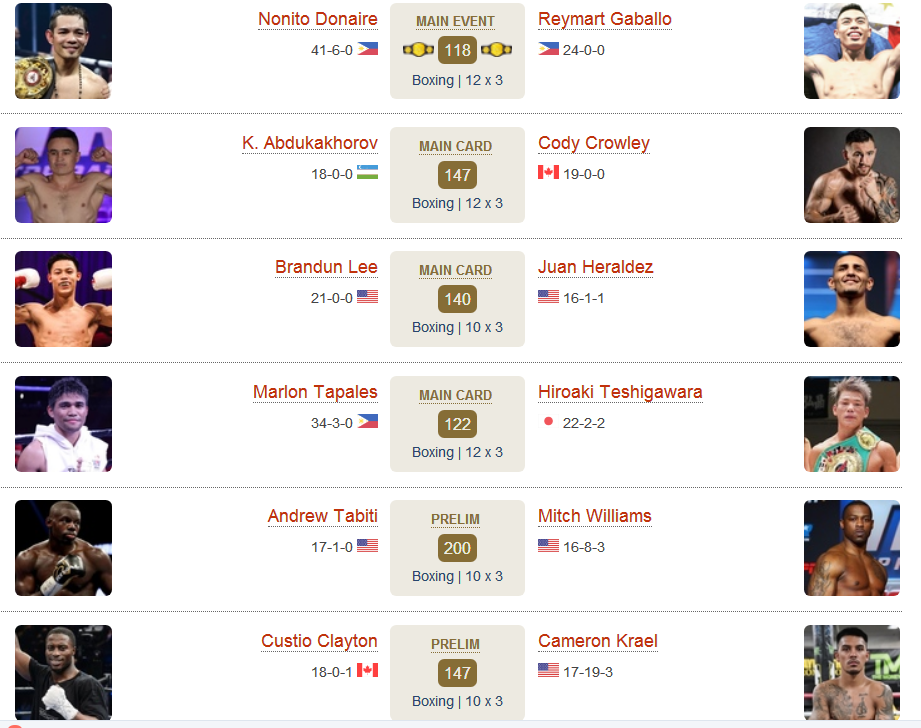Open Juan Heraldez's photo thumbnail

852,299
